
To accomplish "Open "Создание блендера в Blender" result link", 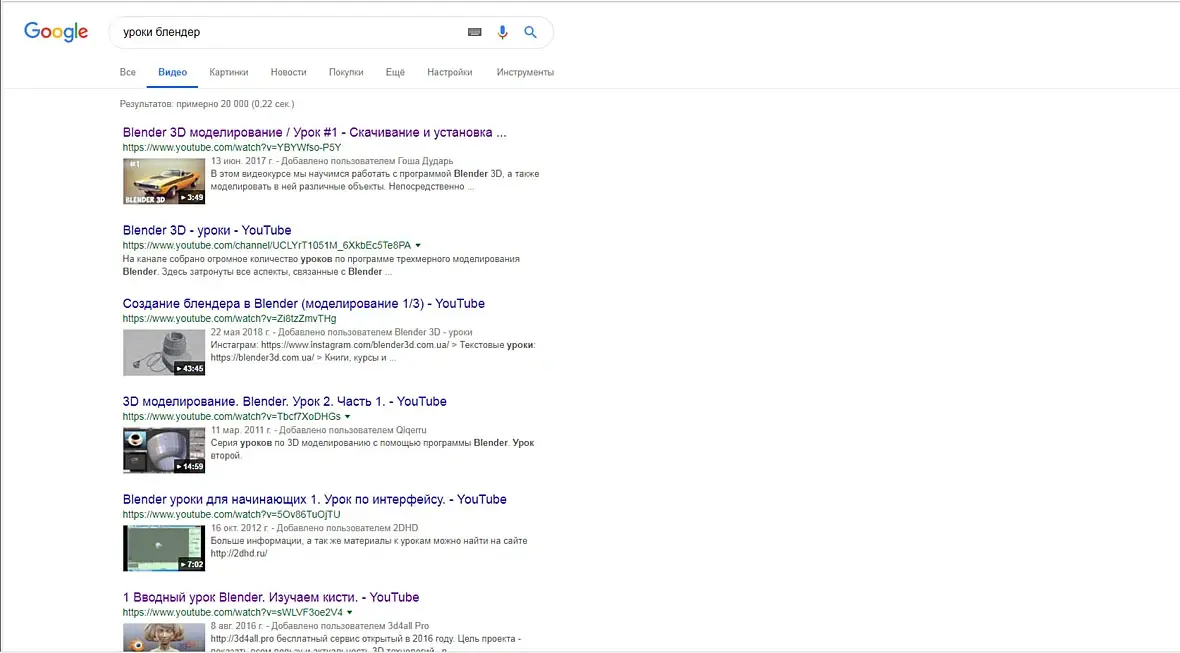I will [304, 303].
